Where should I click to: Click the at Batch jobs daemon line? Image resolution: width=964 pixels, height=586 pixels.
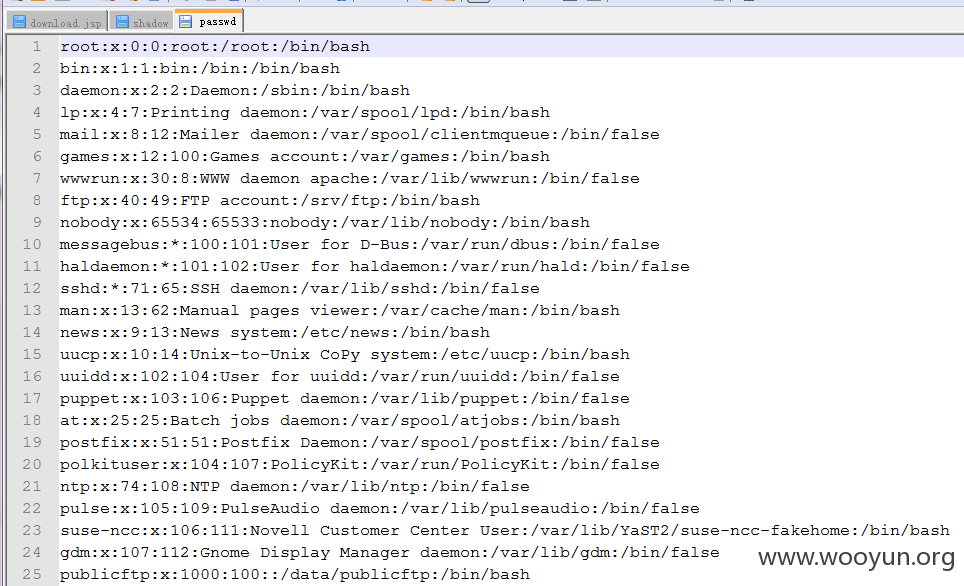(340, 421)
